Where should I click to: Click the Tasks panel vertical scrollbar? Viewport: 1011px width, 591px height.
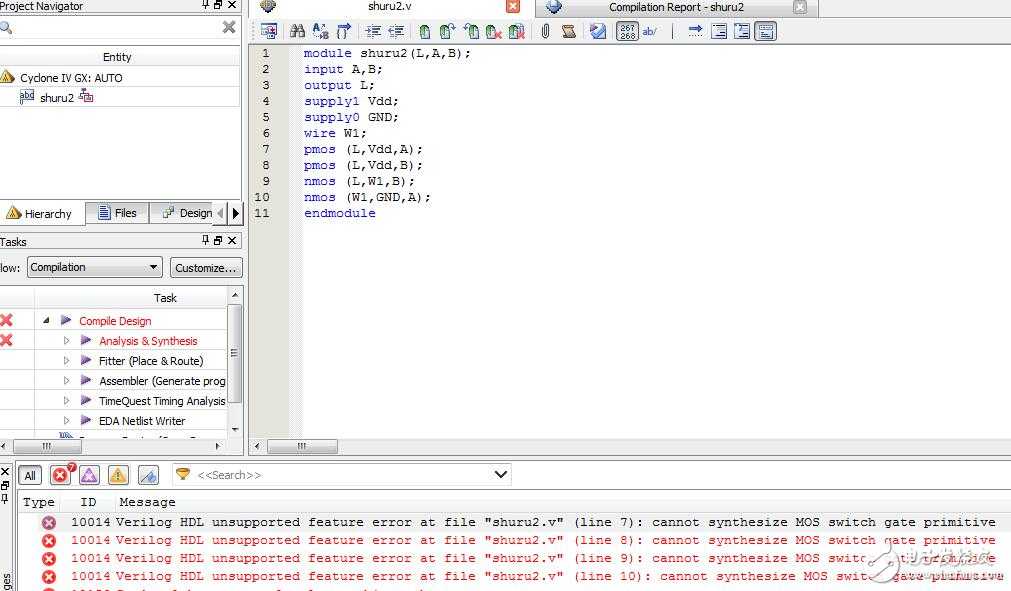click(x=235, y=353)
